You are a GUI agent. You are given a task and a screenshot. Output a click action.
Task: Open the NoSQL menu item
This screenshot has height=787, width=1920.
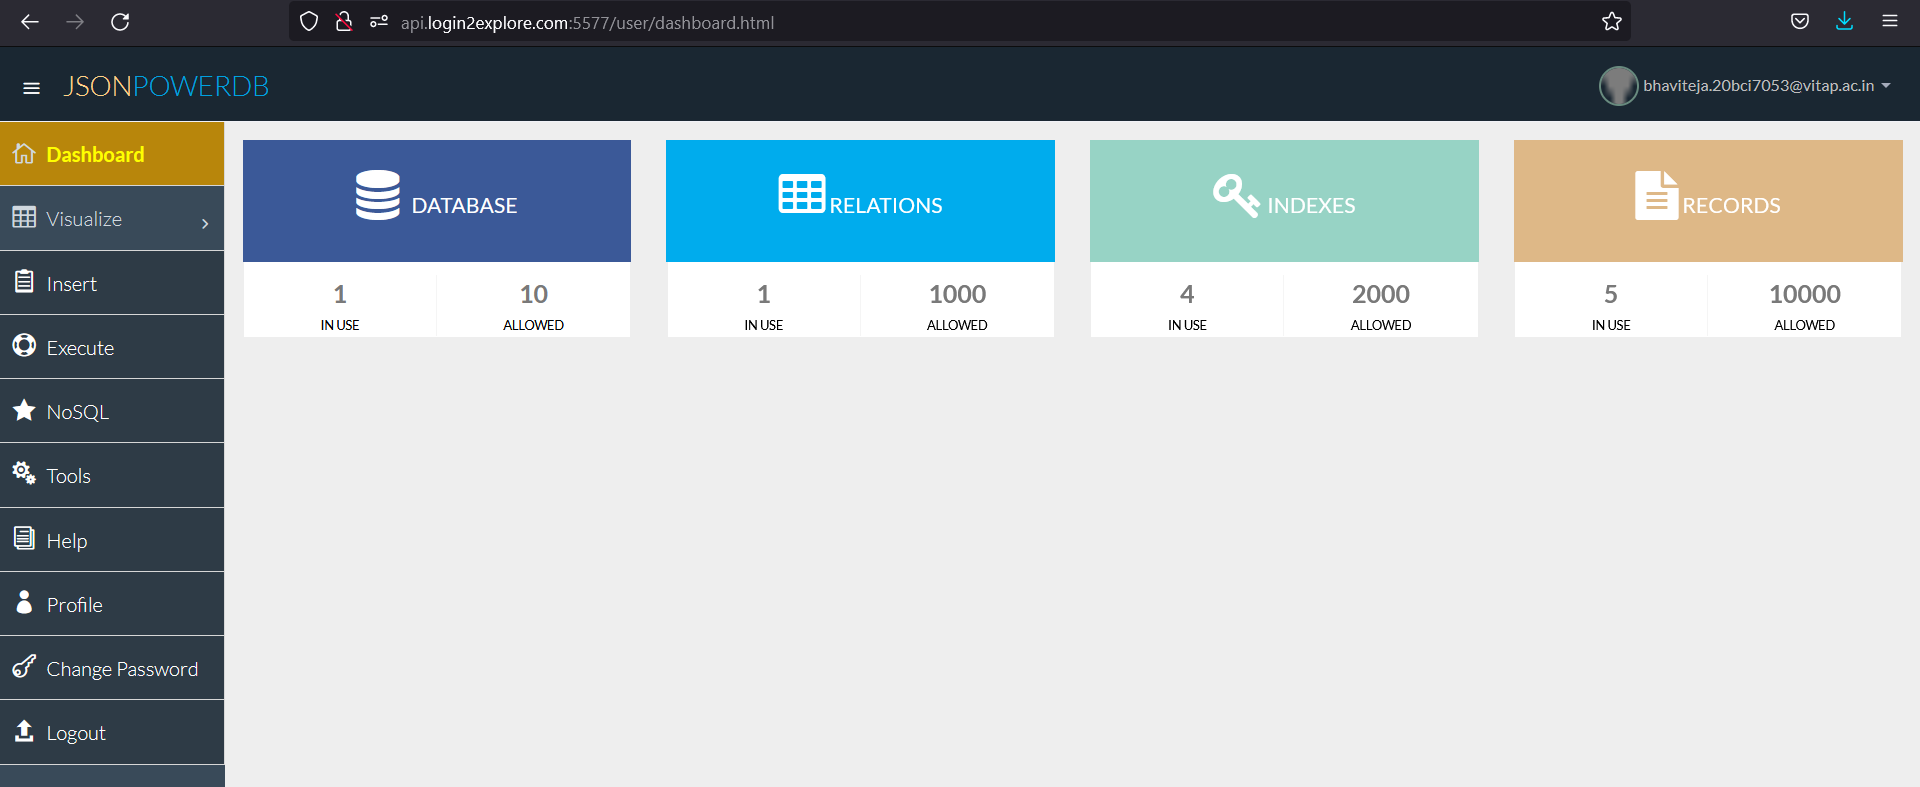tap(112, 411)
